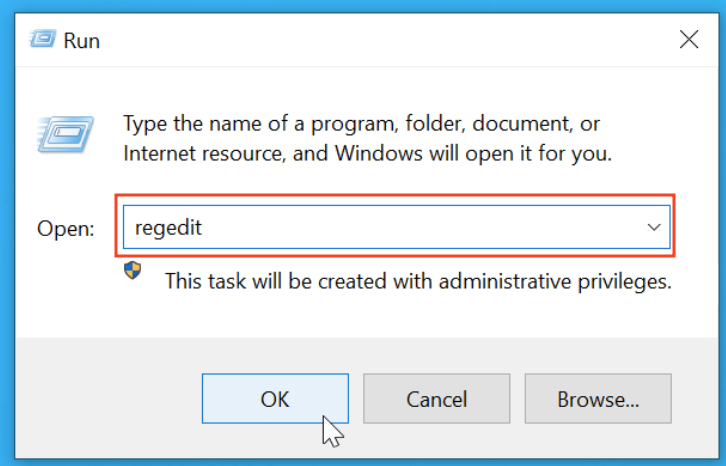726x466 pixels.
Task: Expand the Open command history dropdown
Action: (x=654, y=227)
